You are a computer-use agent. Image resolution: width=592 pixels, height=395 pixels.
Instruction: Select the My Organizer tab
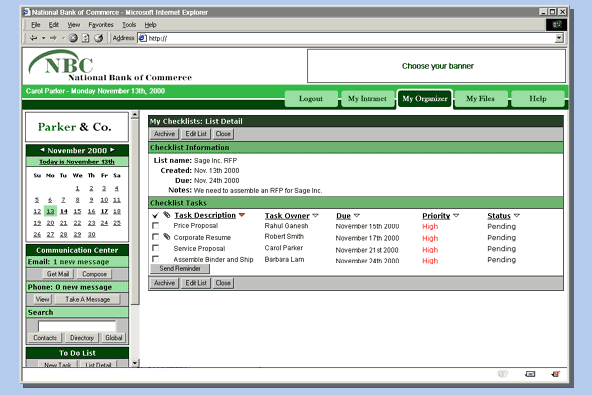[424, 99]
